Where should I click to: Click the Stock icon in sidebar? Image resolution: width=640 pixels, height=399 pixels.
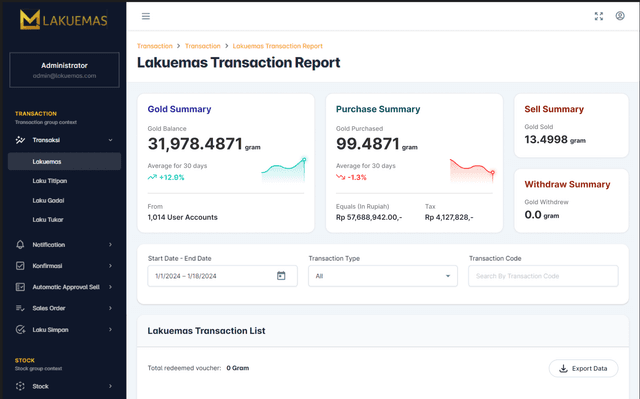coord(20,386)
